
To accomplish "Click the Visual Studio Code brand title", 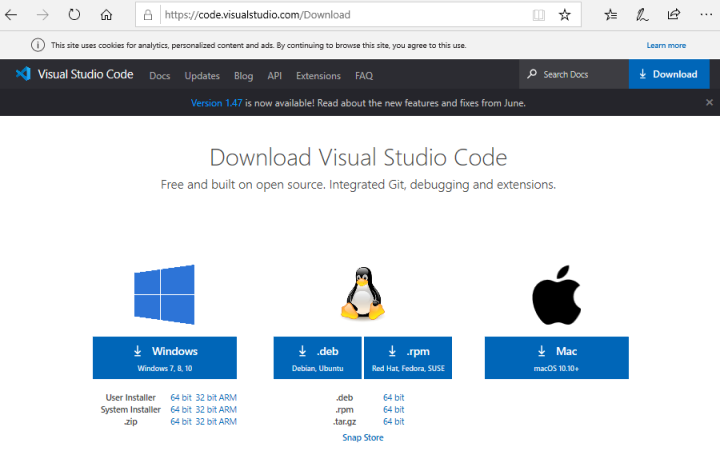I will click(x=85, y=74).
